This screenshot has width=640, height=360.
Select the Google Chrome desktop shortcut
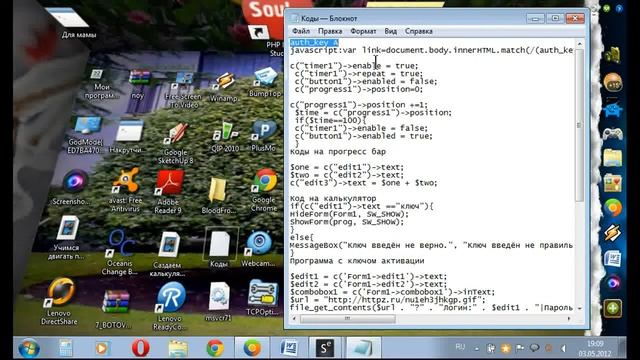point(264,190)
